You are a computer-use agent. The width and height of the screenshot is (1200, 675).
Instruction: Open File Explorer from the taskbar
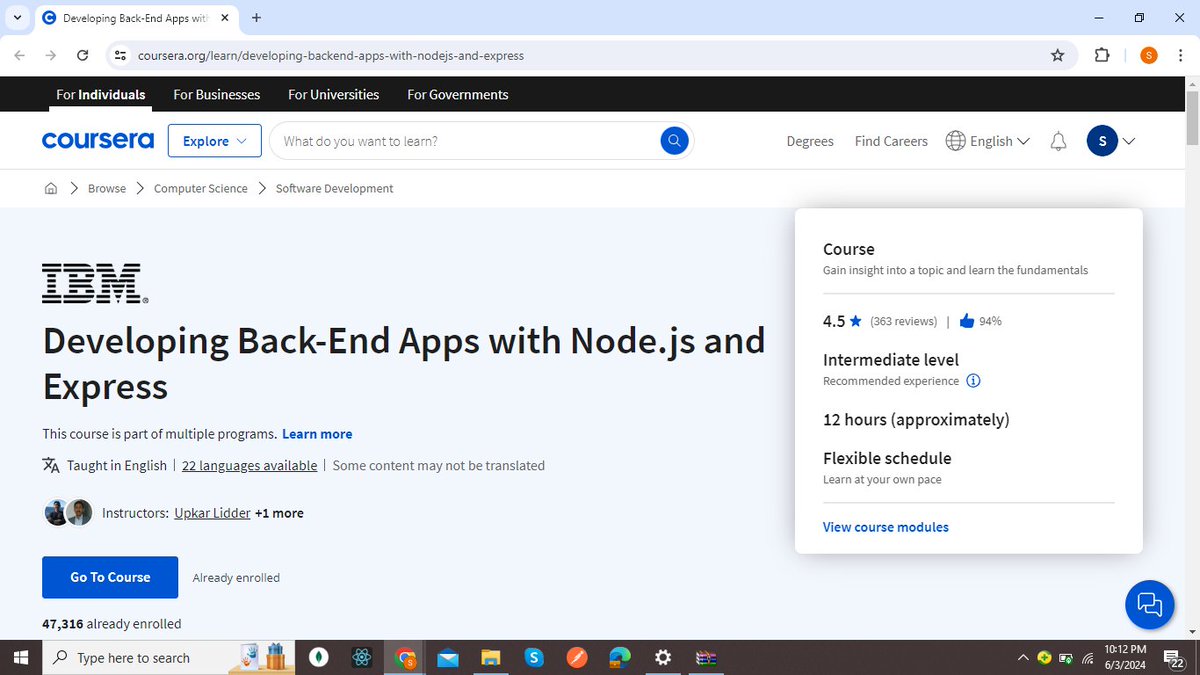490,657
